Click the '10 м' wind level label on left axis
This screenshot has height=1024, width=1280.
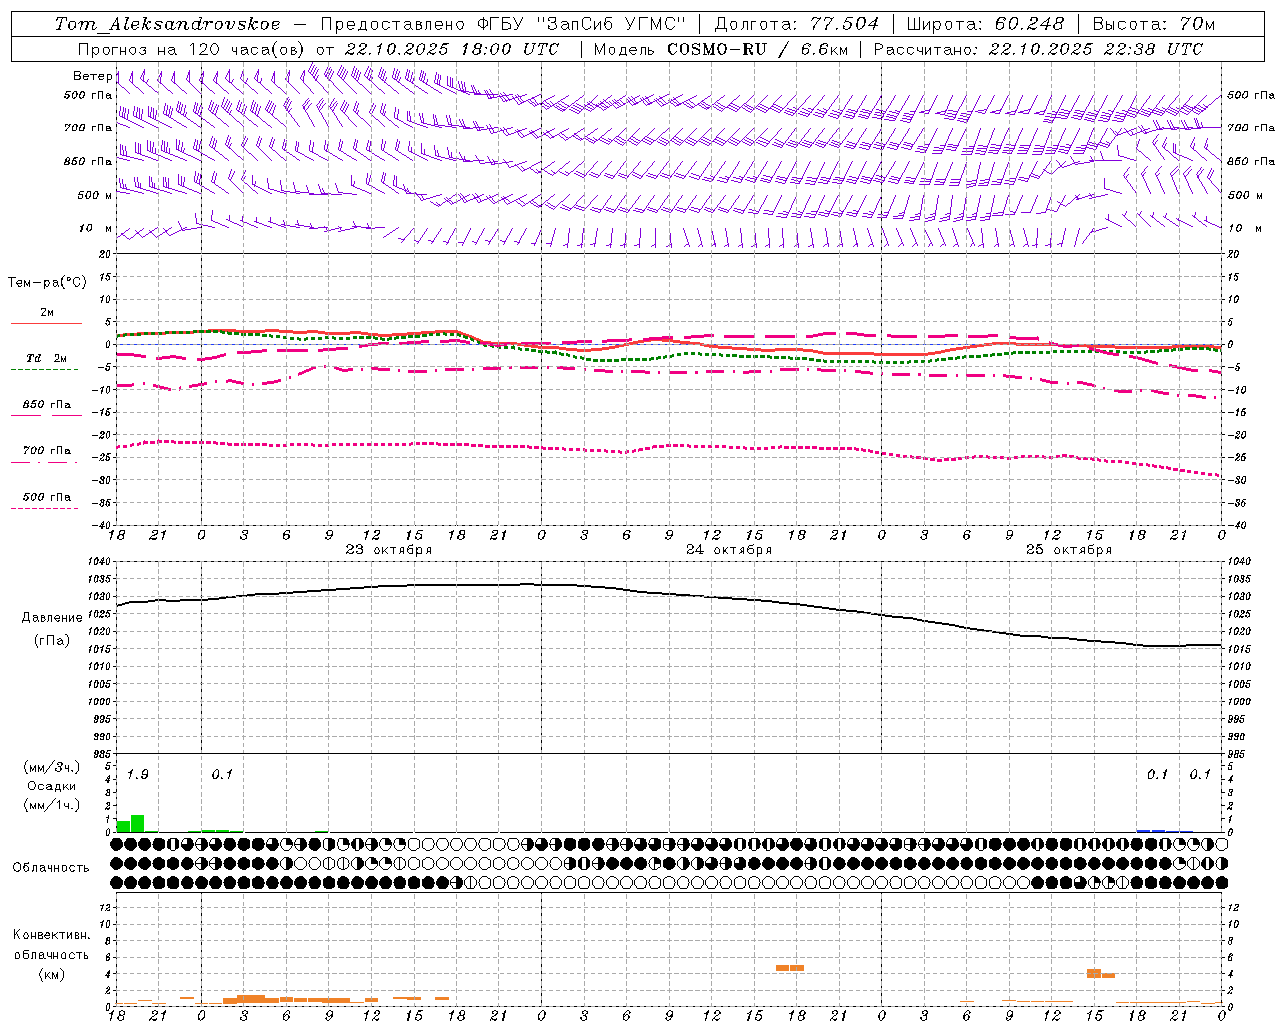(x=96, y=228)
